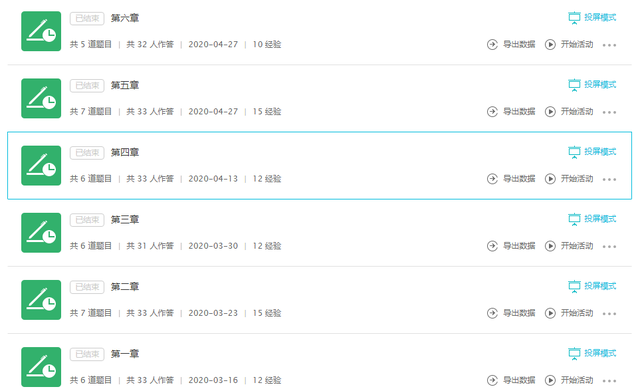
Task: Open more options for 第一章
Action: tap(609, 380)
